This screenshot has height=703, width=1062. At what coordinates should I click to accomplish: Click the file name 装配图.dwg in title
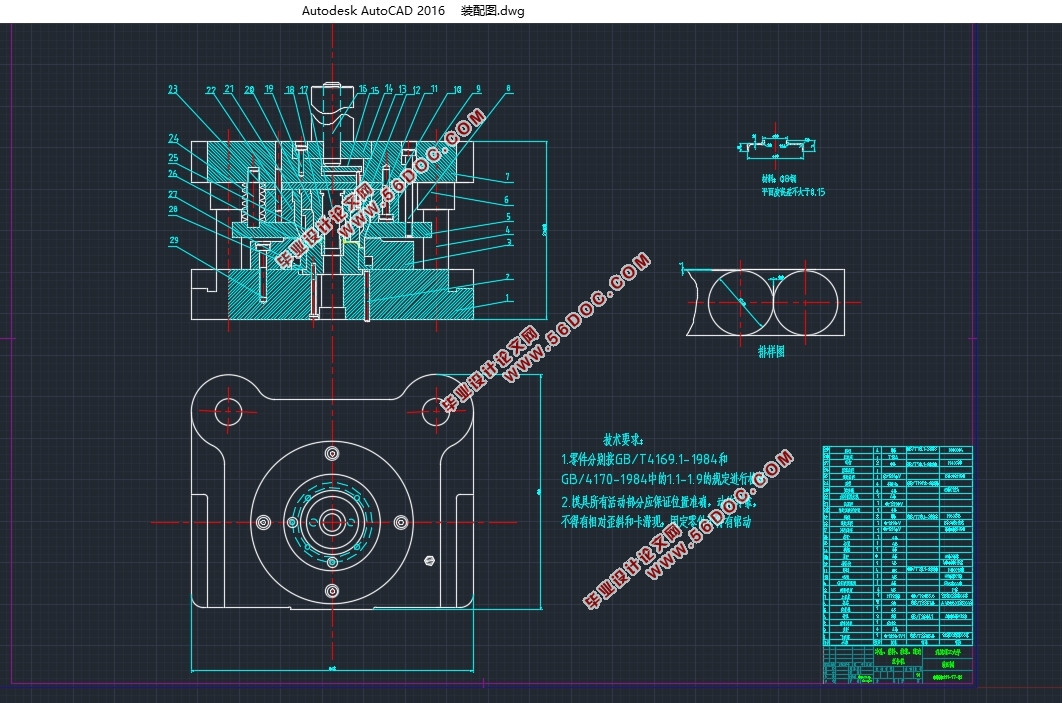coord(492,11)
